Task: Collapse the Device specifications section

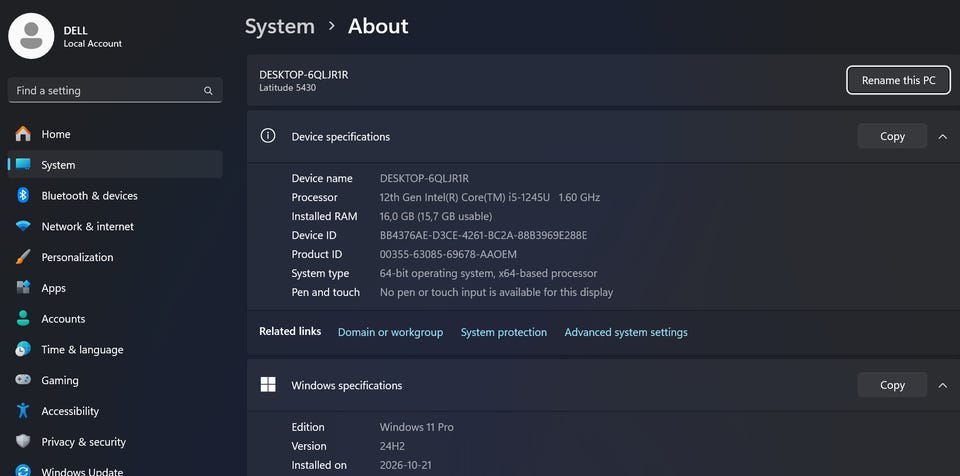Action: pos(943,137)
